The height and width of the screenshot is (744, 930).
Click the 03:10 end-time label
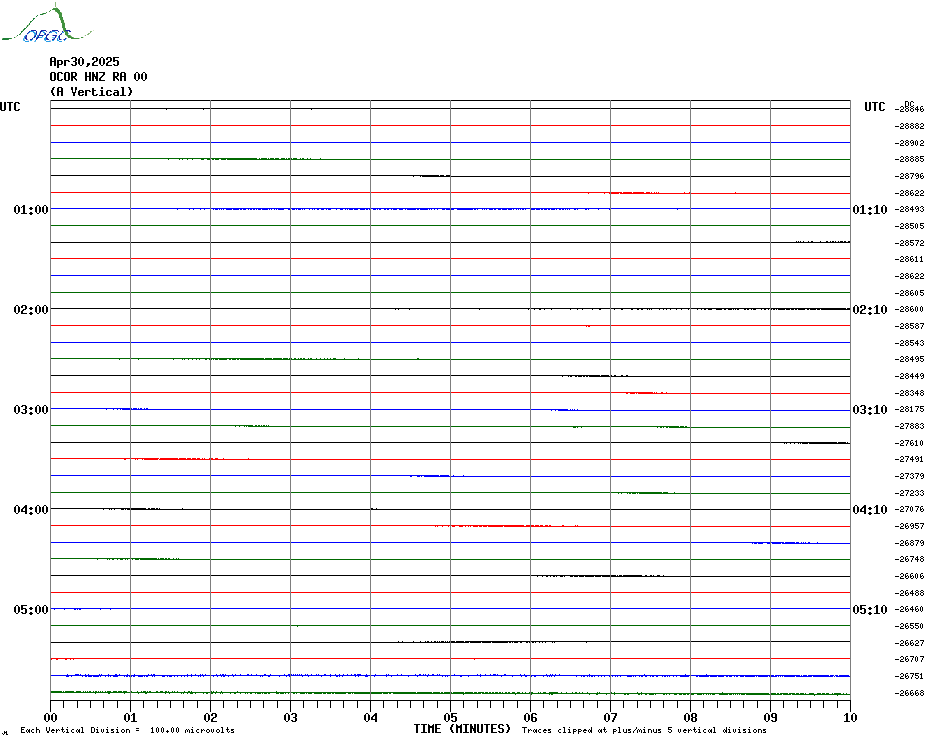(x=870, y=409)
